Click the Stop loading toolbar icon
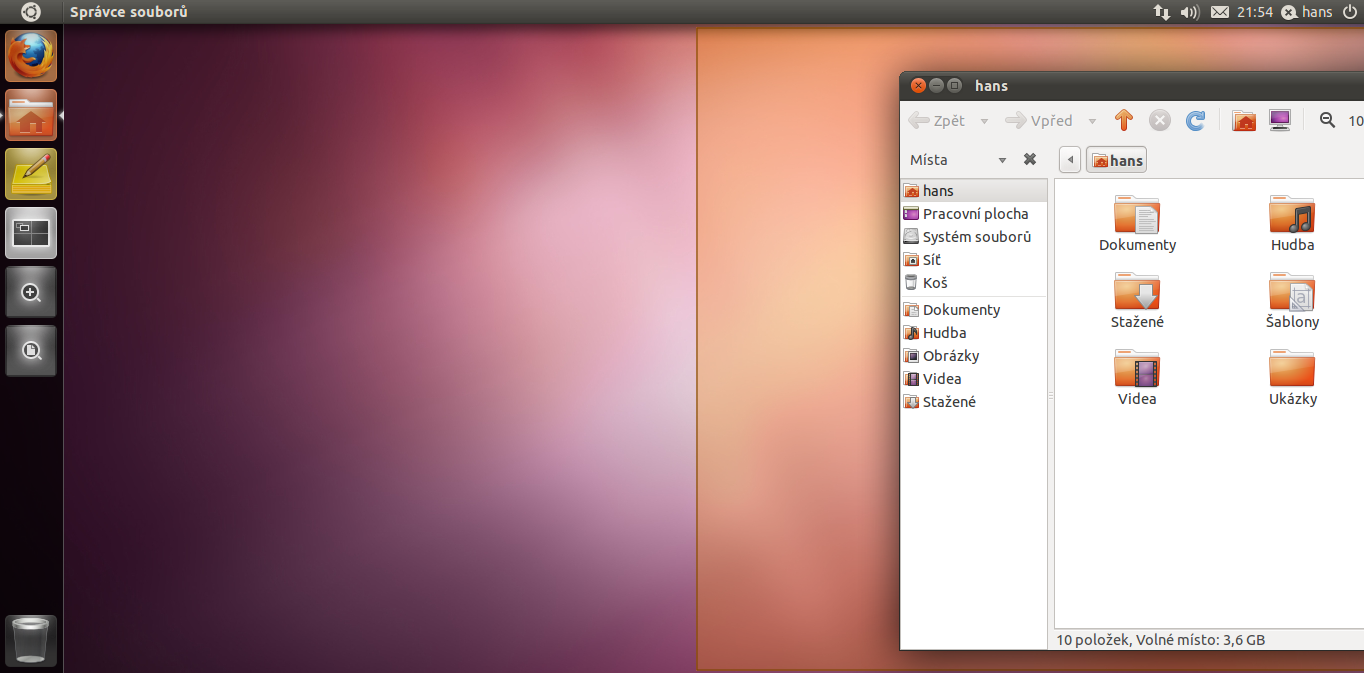 click(1159, 120)
